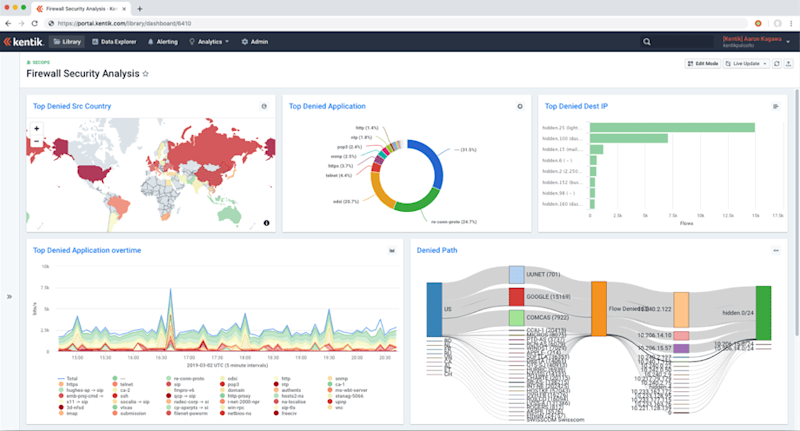Screen dimensions: 800x431
Task: Click the GOOGLE (15169) red node
Action: [516, 297]
